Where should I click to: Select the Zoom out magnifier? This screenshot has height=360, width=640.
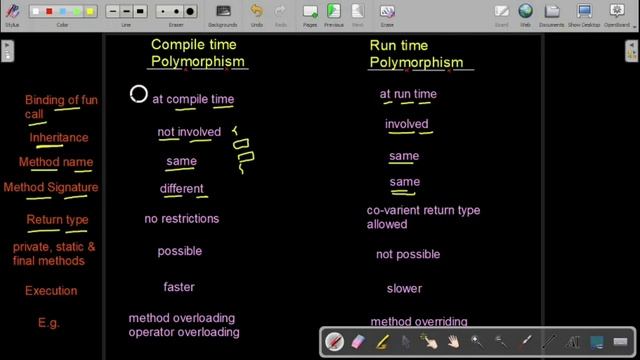click(501, 342)
